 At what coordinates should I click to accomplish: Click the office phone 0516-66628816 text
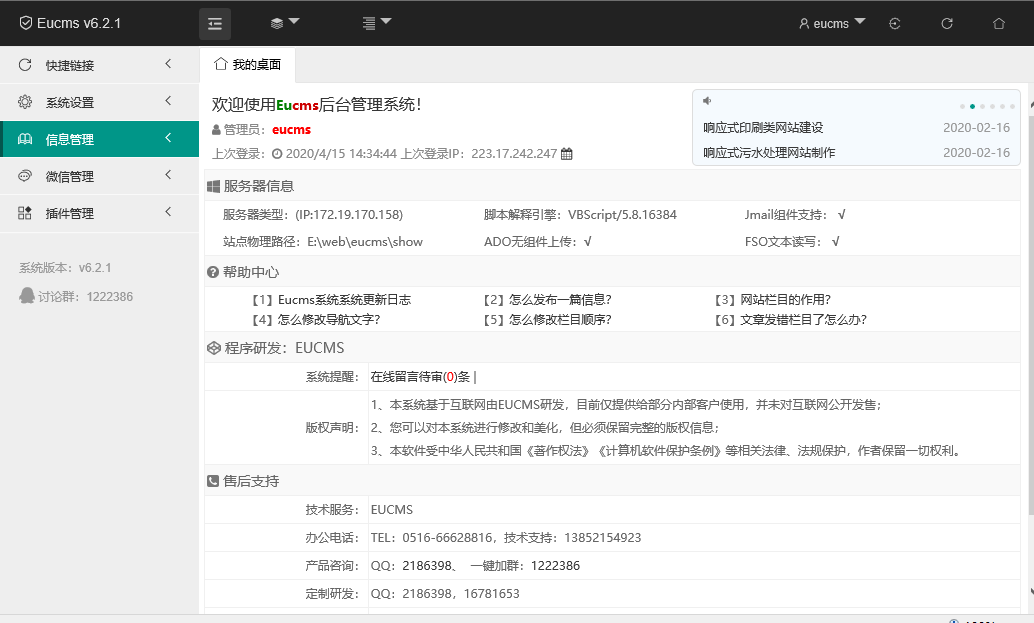[447, 538]
